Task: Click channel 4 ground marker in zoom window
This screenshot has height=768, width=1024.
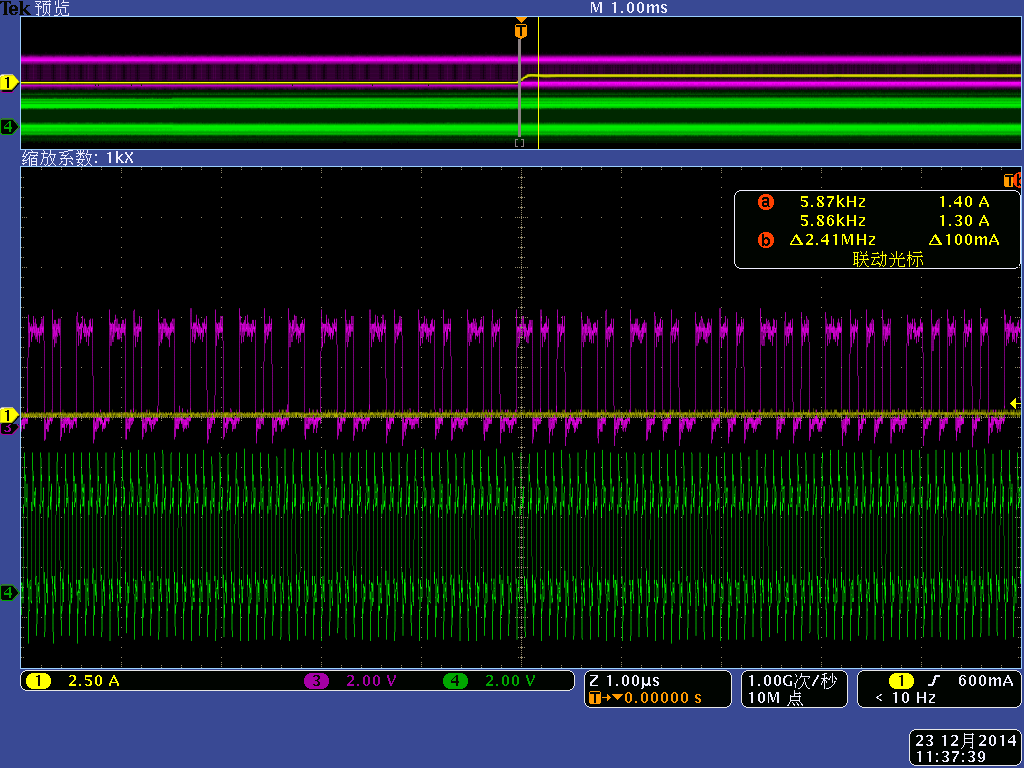Action: click(x=9, y=592)
